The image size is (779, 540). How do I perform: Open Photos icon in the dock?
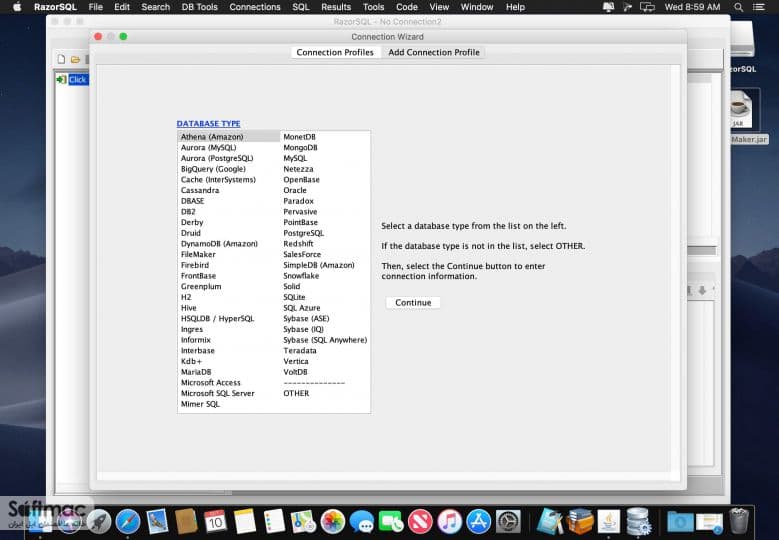332,522
